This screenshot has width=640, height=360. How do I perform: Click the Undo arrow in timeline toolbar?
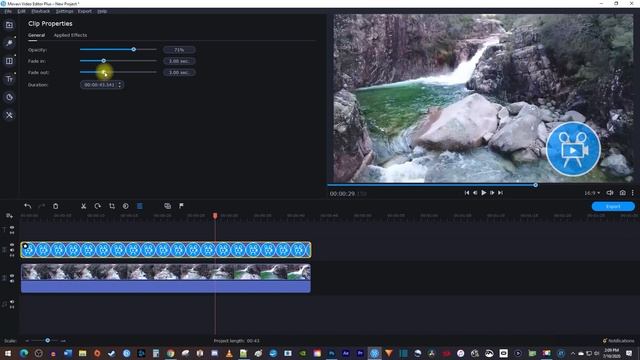(x=27, y=206)
